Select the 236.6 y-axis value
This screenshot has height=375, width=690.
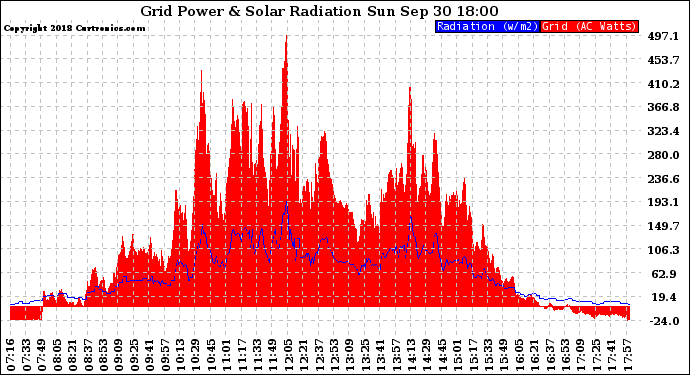tap(664, 179)
